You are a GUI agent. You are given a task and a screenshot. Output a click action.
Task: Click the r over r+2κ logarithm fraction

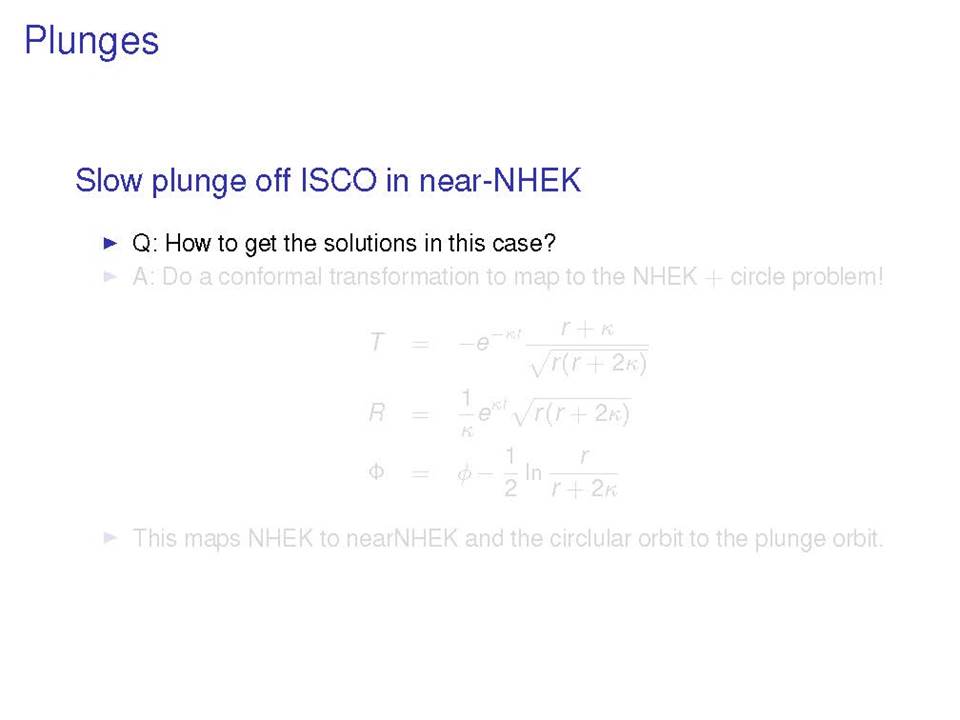[x=583, y=472]
